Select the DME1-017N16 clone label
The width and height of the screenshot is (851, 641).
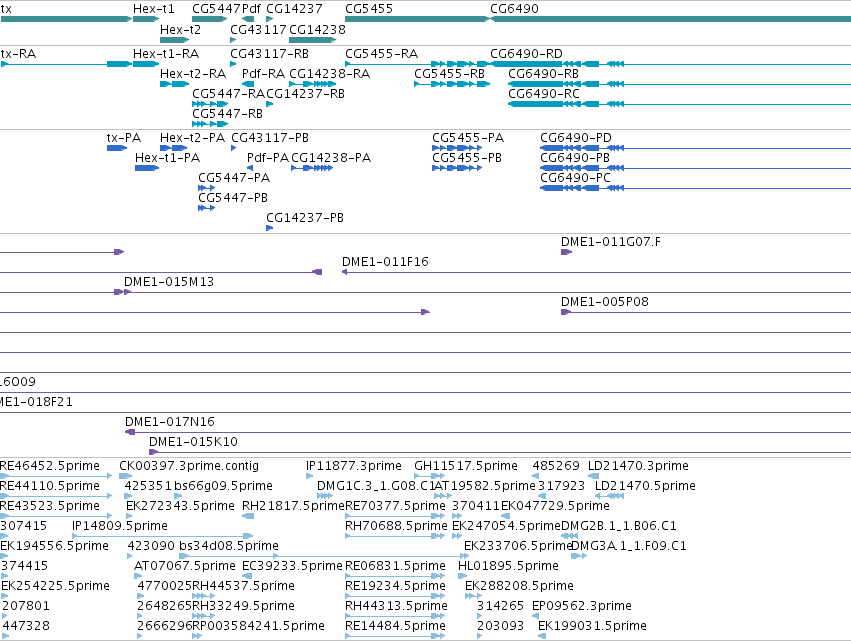click(x=170, y=422)
